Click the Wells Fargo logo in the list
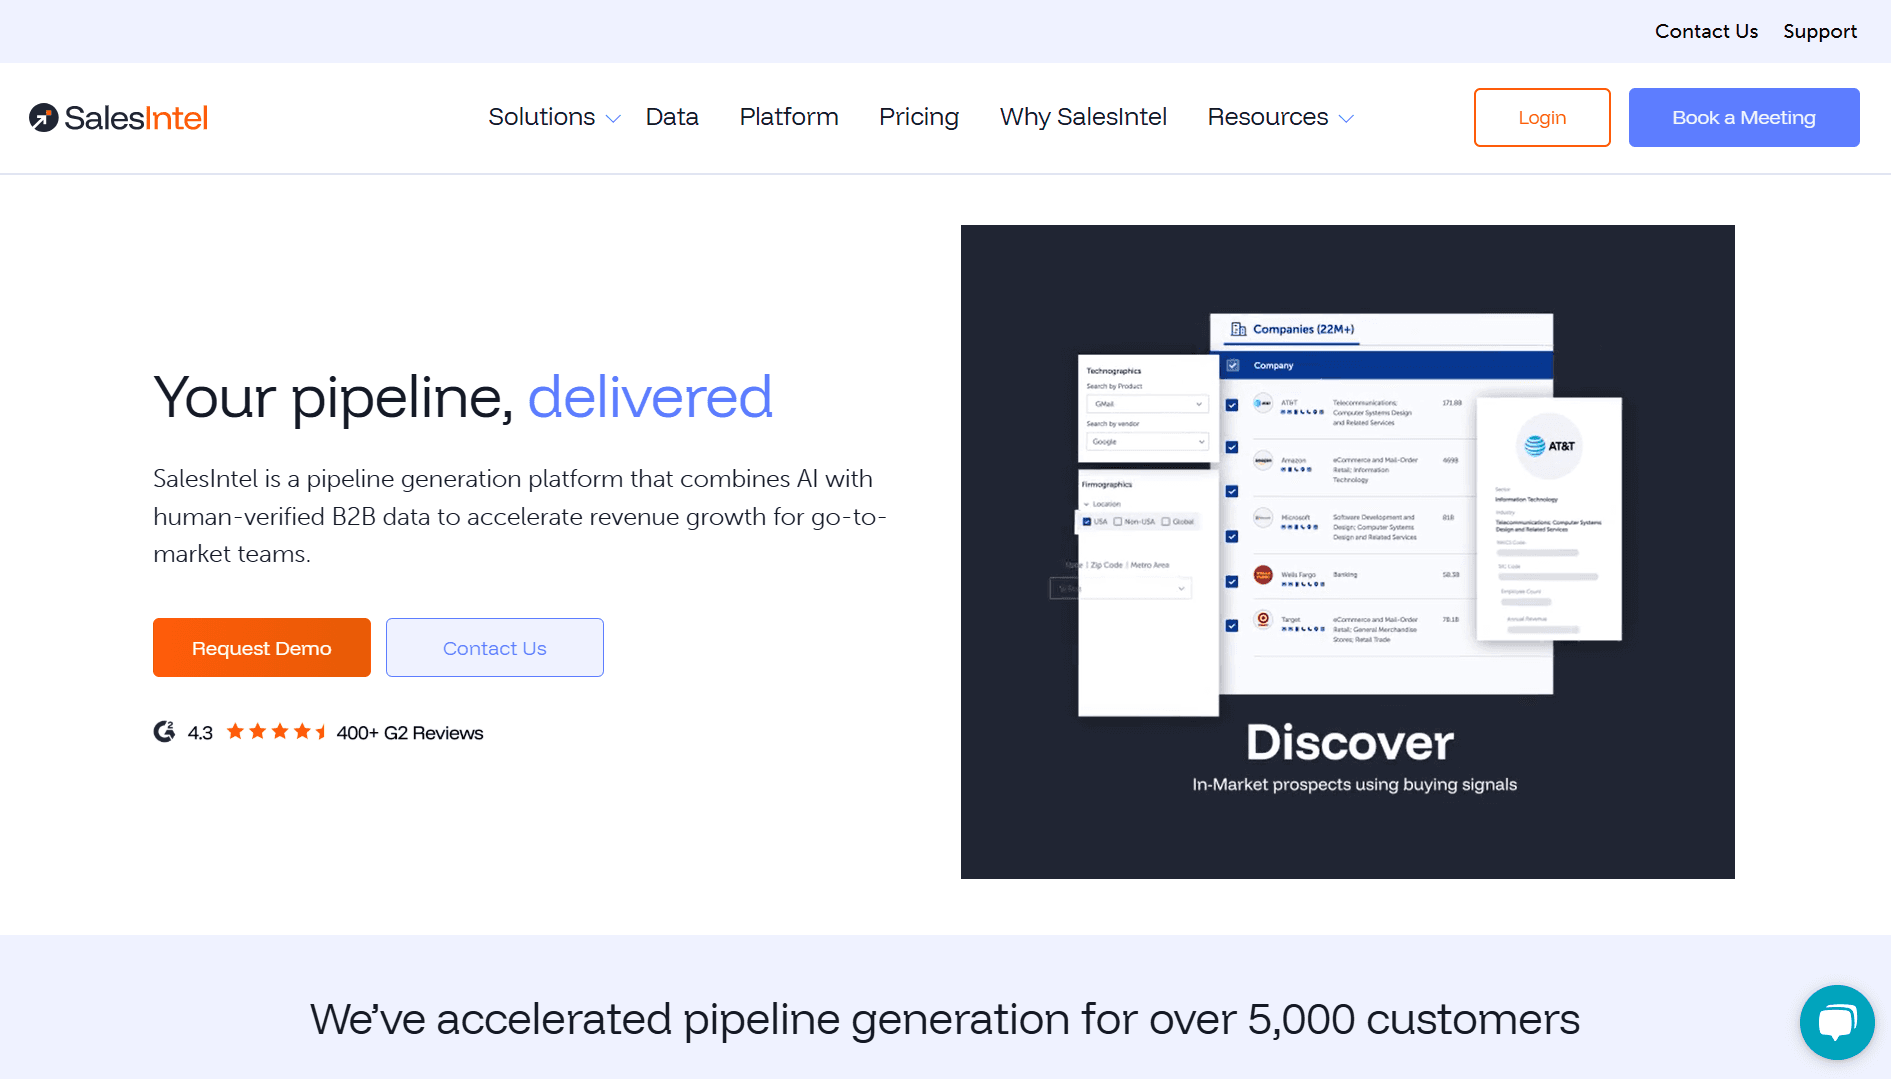Image resolution: width=1891 pixels, height=1079 pixels. 1263,575
